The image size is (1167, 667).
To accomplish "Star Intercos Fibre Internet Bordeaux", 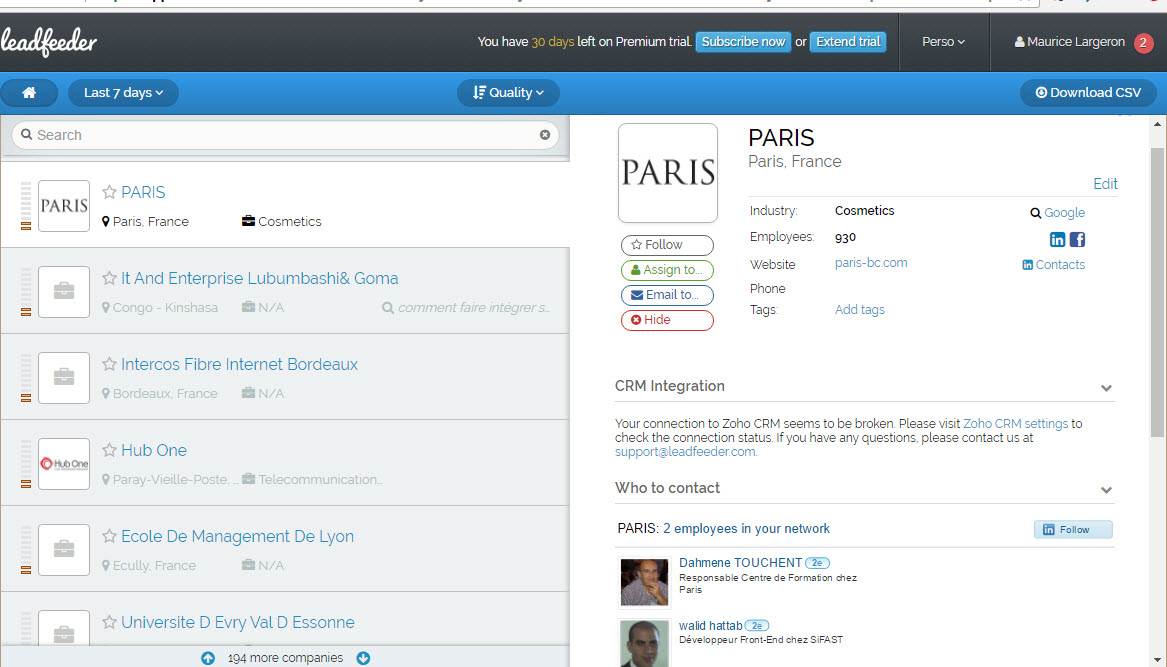I will coord(109,364).
